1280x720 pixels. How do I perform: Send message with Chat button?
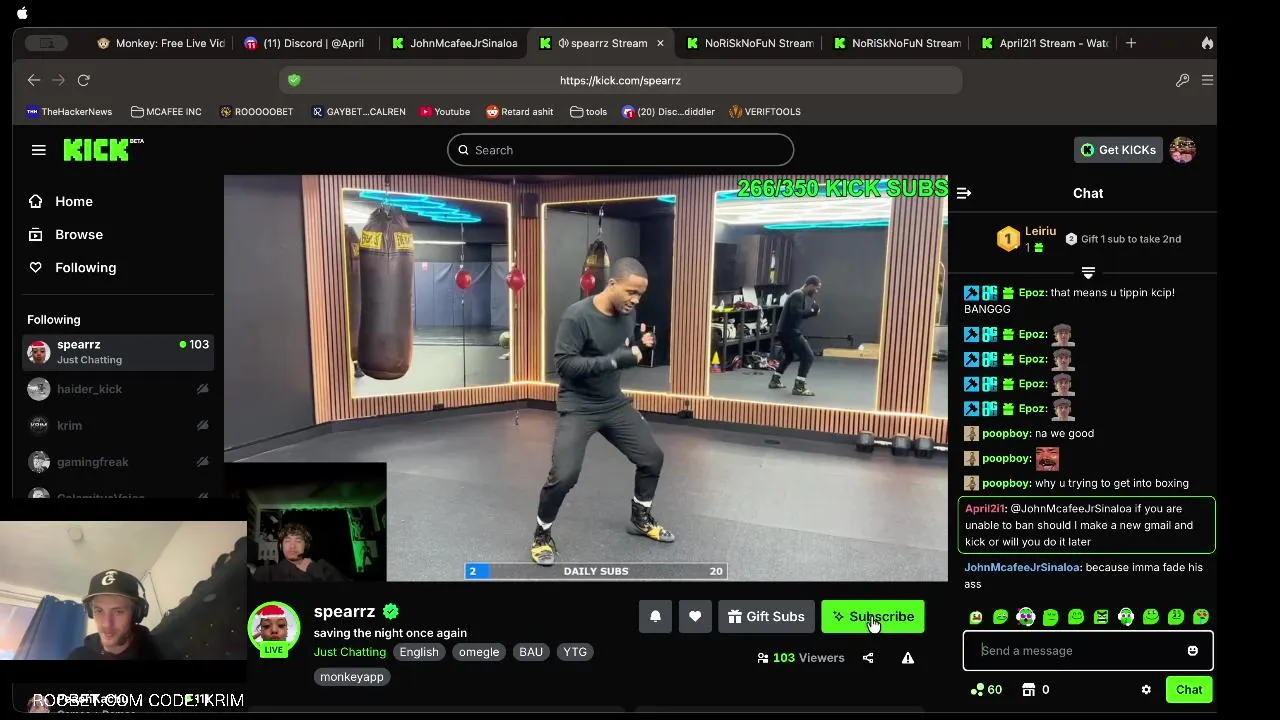1189,690
